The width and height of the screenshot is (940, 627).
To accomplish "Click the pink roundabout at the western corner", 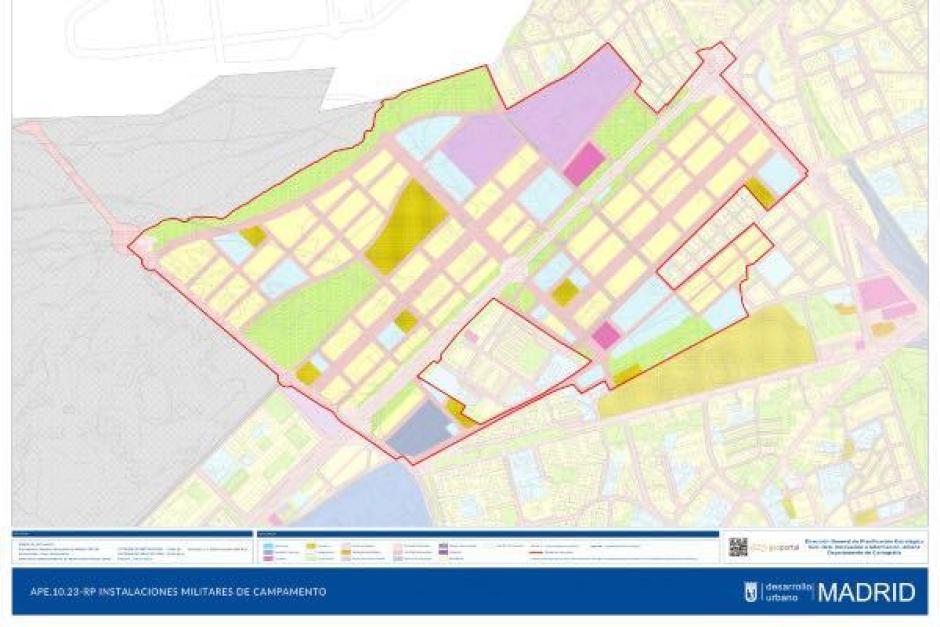I will [128, 237].
